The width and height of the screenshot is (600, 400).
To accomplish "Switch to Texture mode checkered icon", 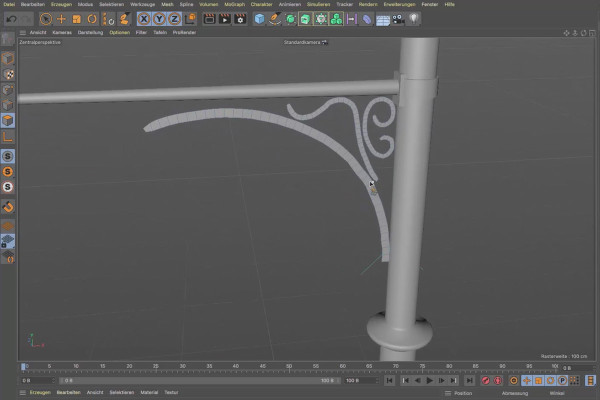I will pos(8,74).
